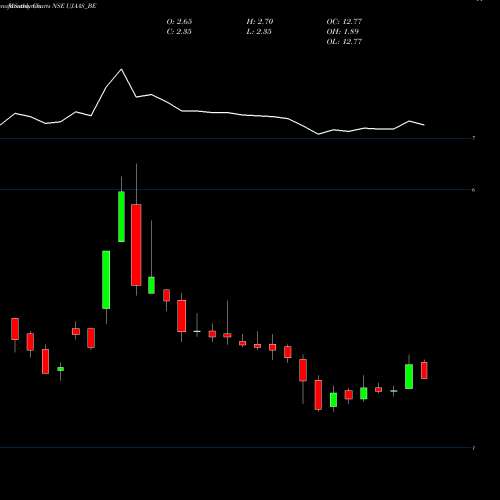This screenshot has width=500, height=500.
Task: Click the 'NSE UJAAS_BE' chart title
Action: [74, 6]
